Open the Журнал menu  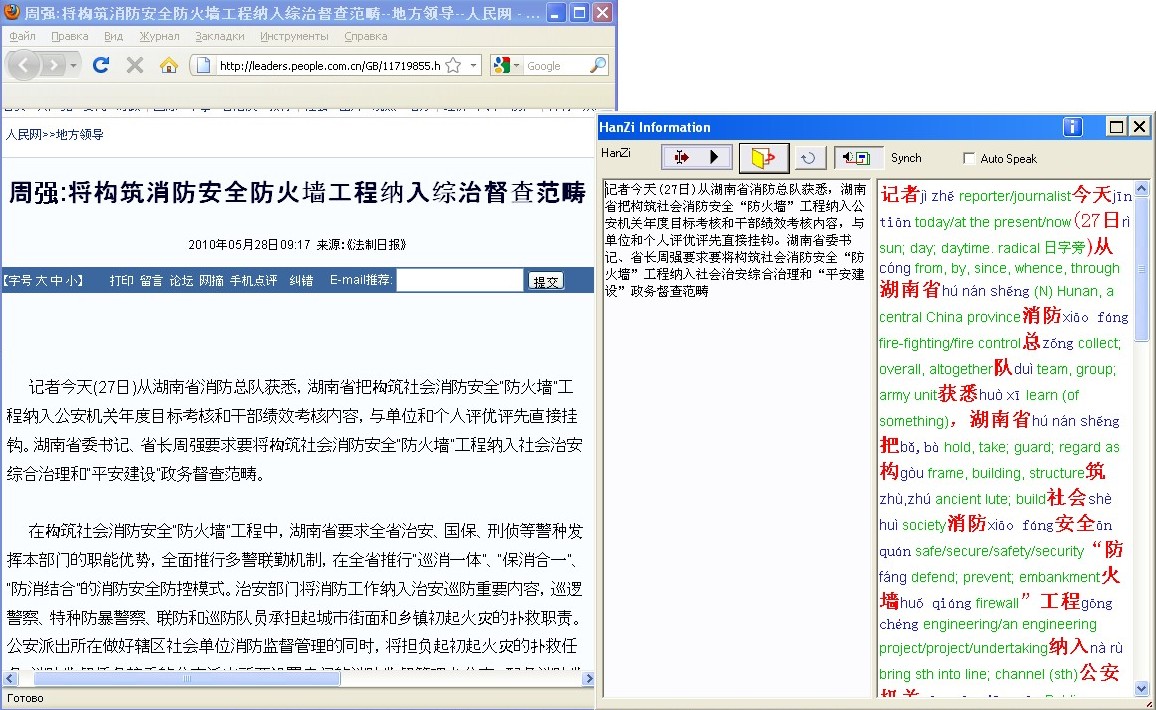pos(159,36)
